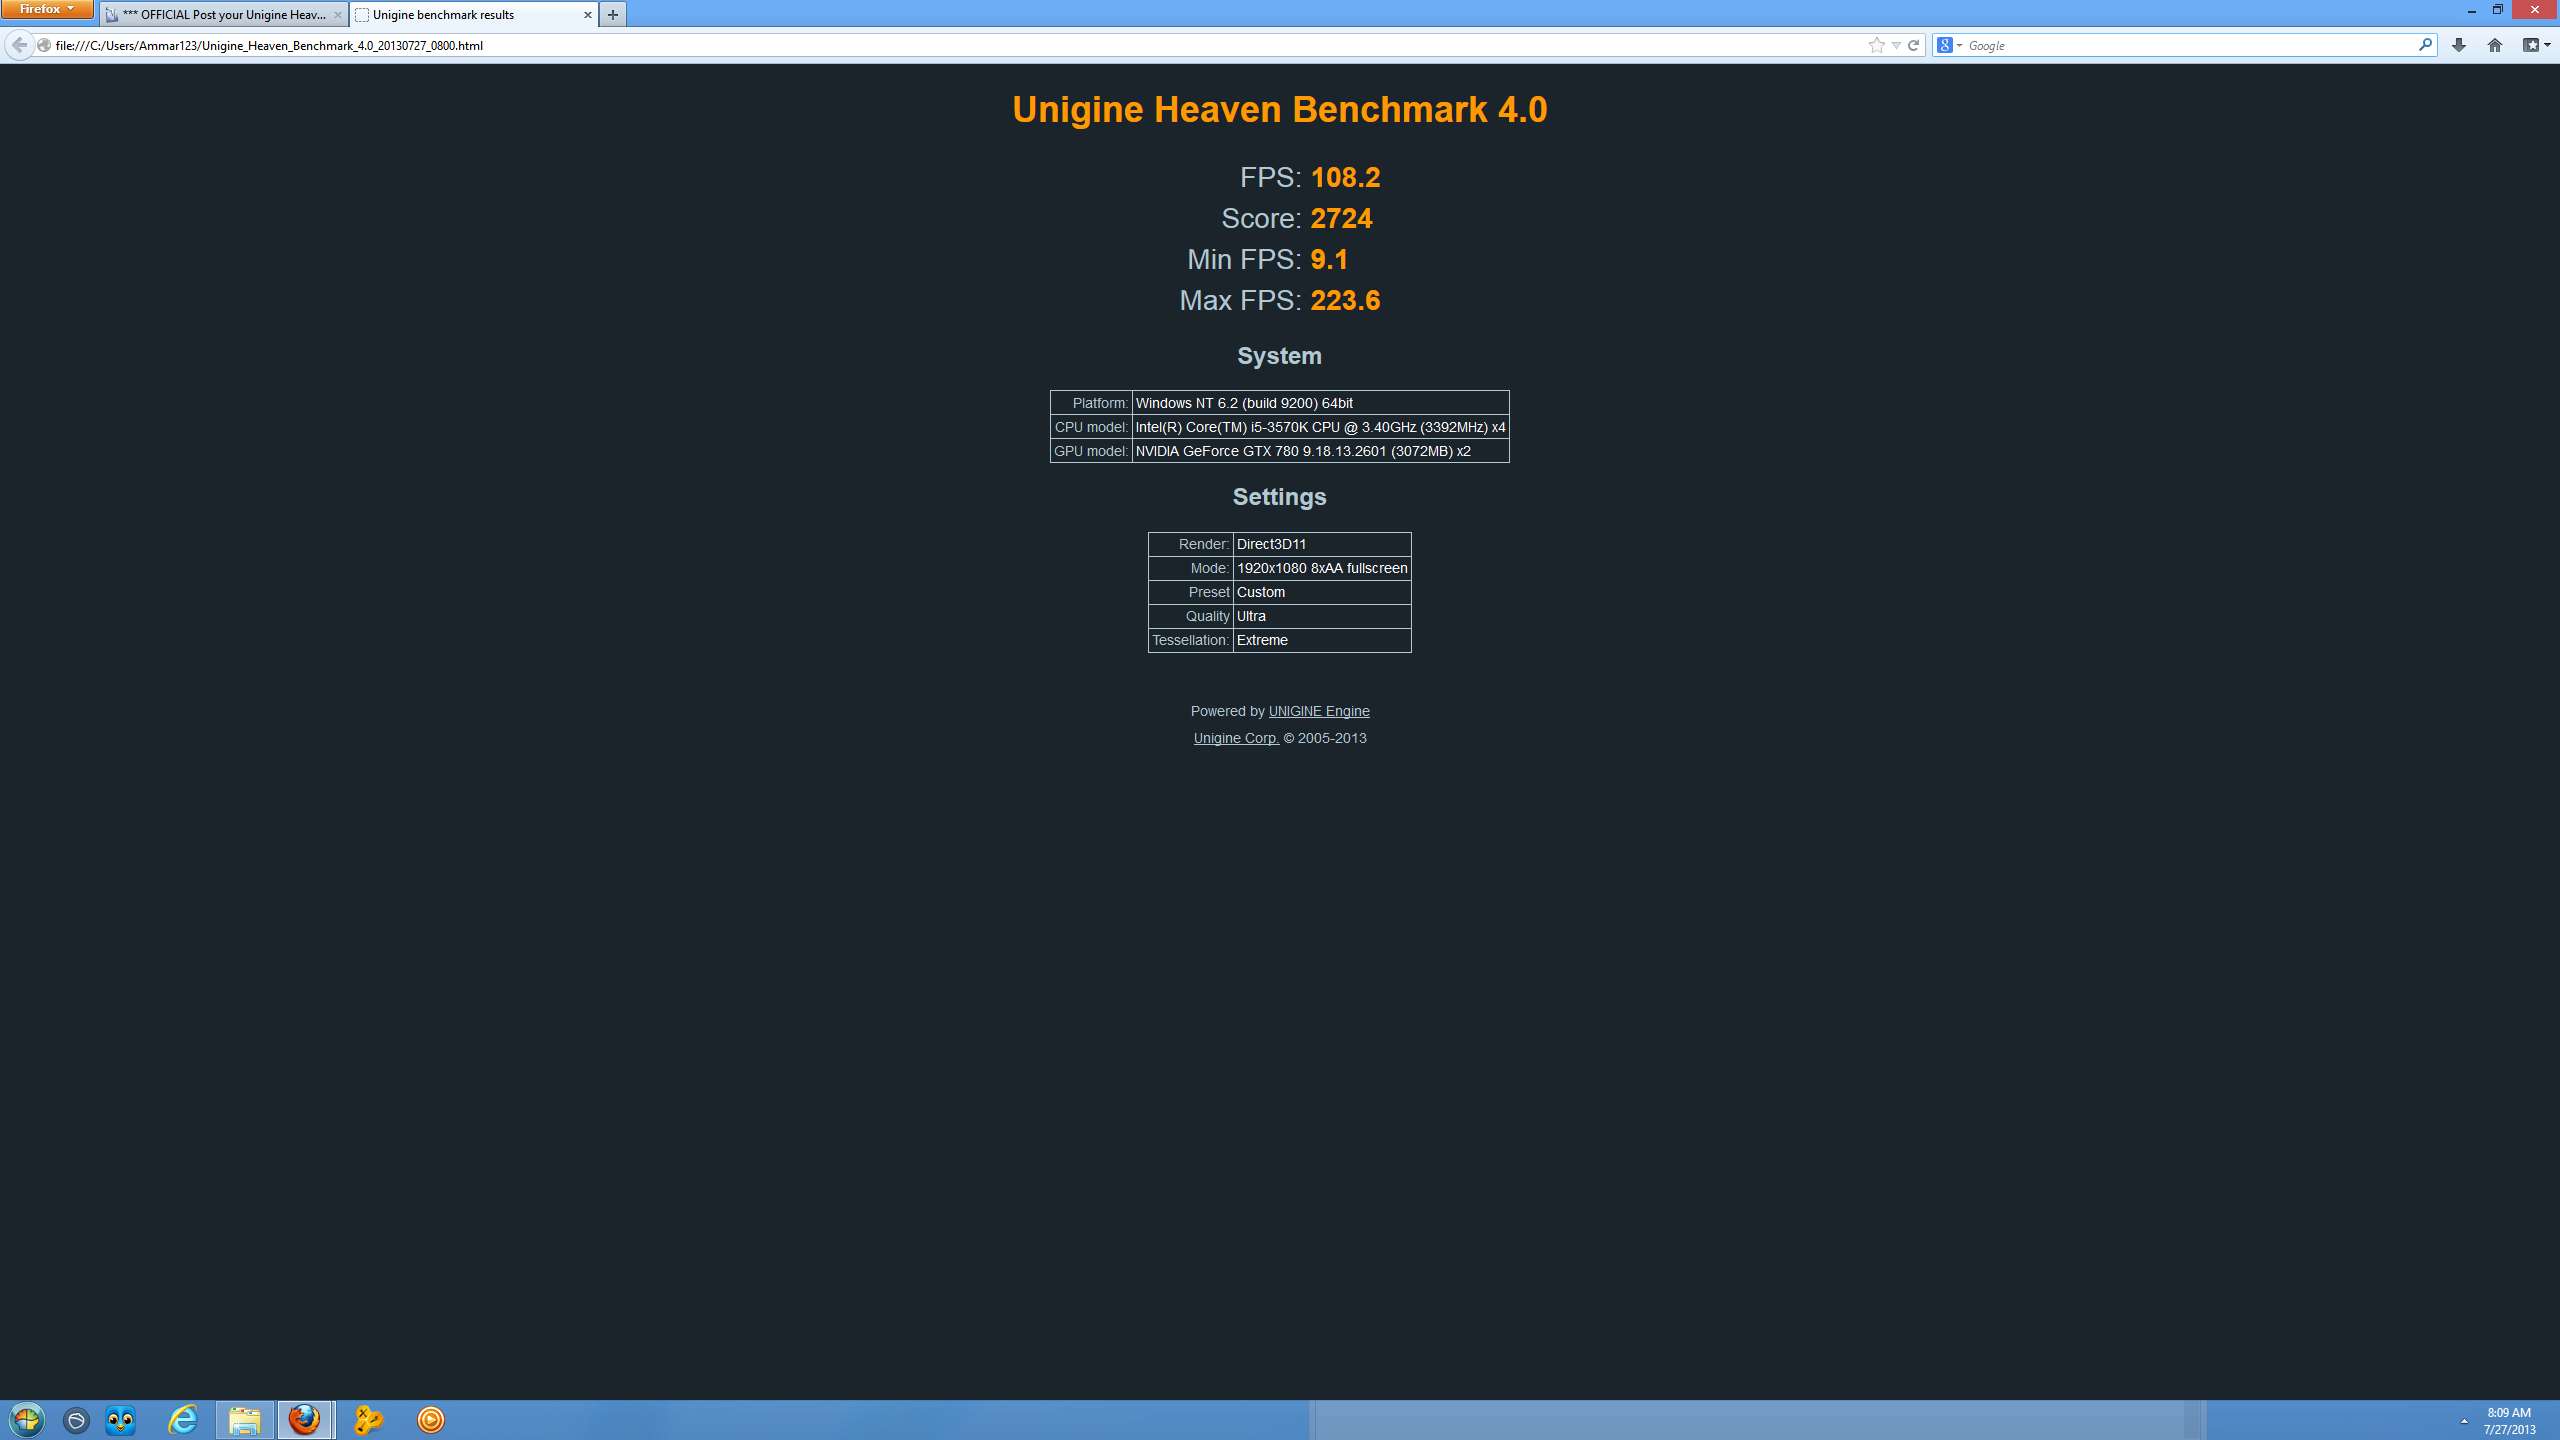Reload the page with the refresh icon
Image resolution: width=2560 pixels, height=1440 pixels.
[1913, 45]
